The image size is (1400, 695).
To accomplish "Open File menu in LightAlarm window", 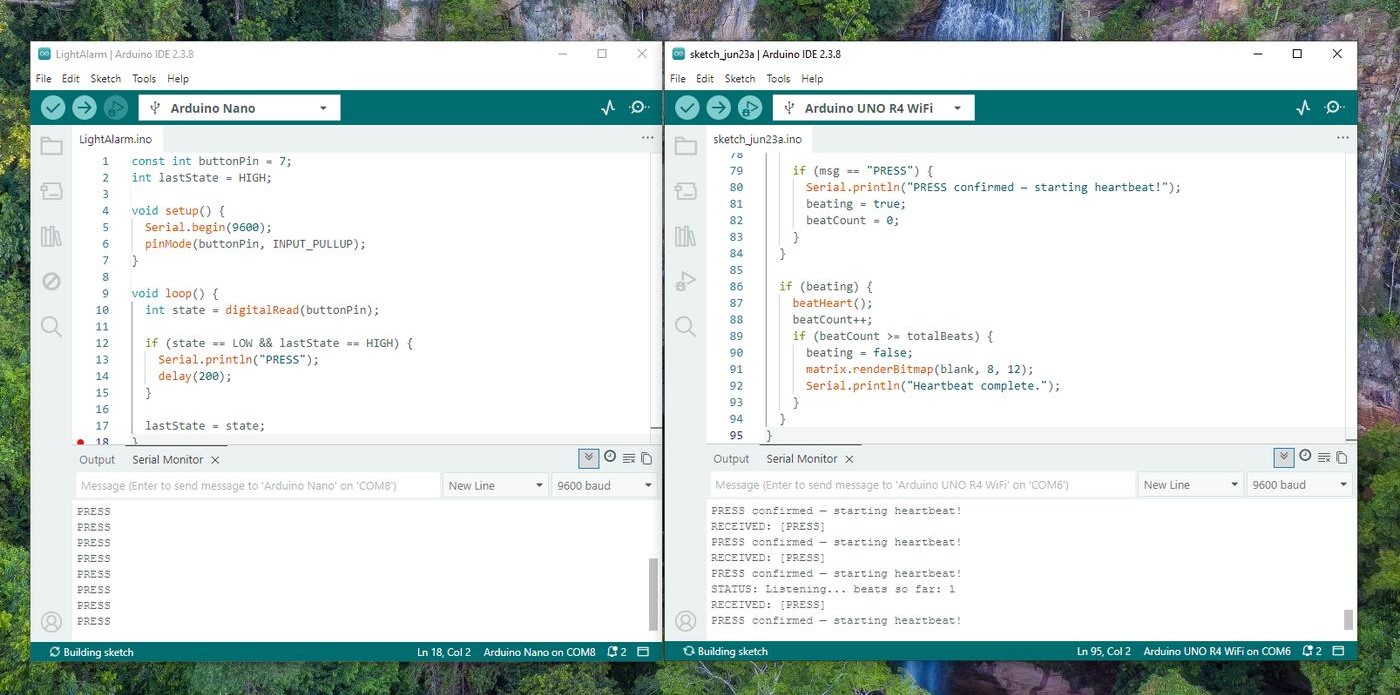I will click(x=44, y=79).
